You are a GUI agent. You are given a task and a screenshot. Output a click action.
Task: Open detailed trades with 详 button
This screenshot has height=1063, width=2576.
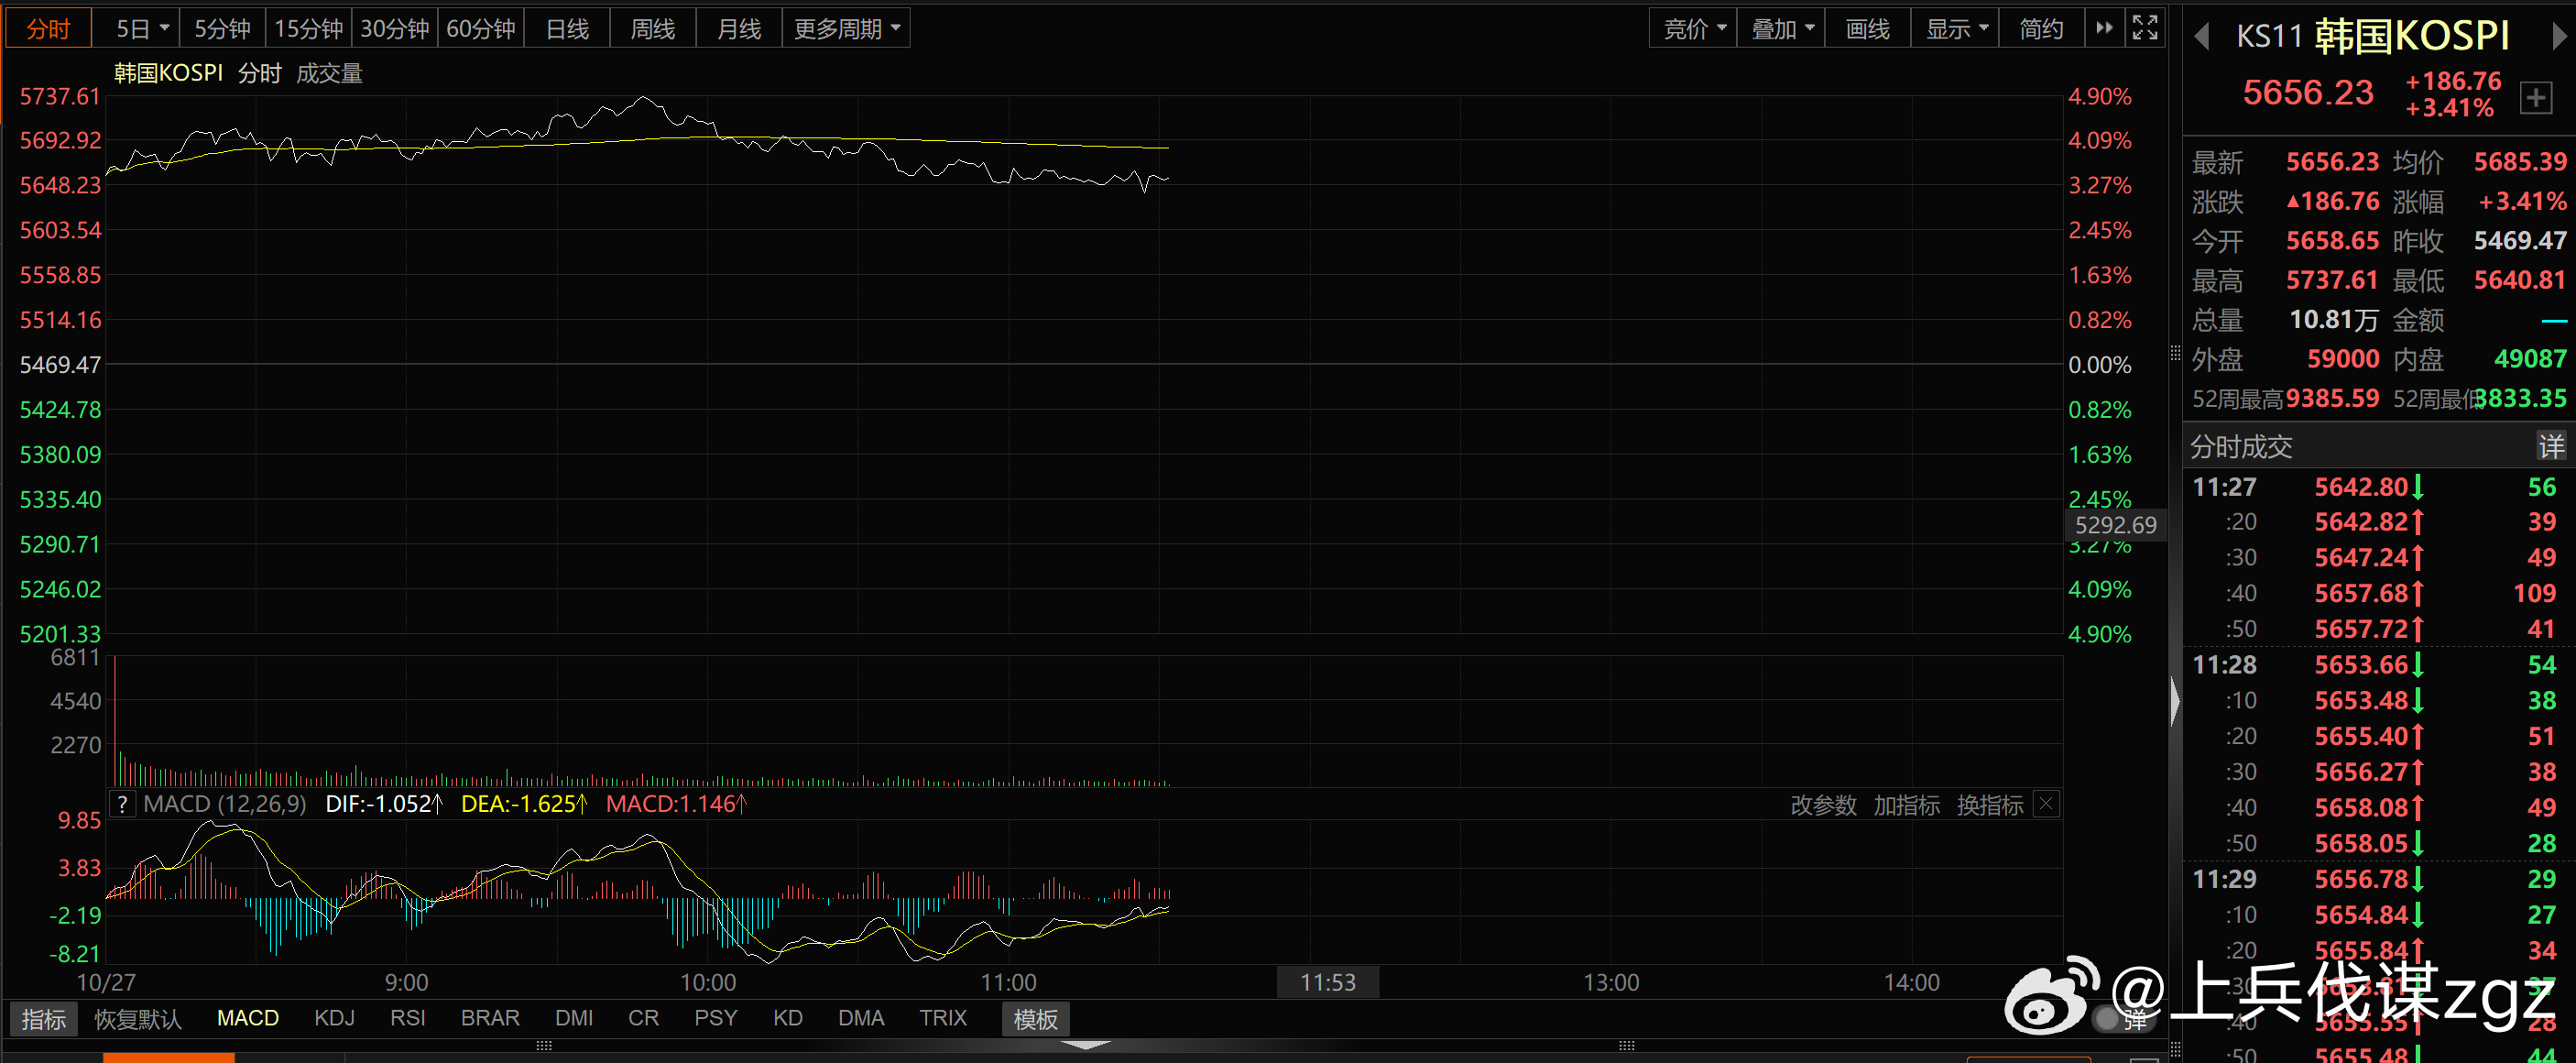click(2551, 446)
